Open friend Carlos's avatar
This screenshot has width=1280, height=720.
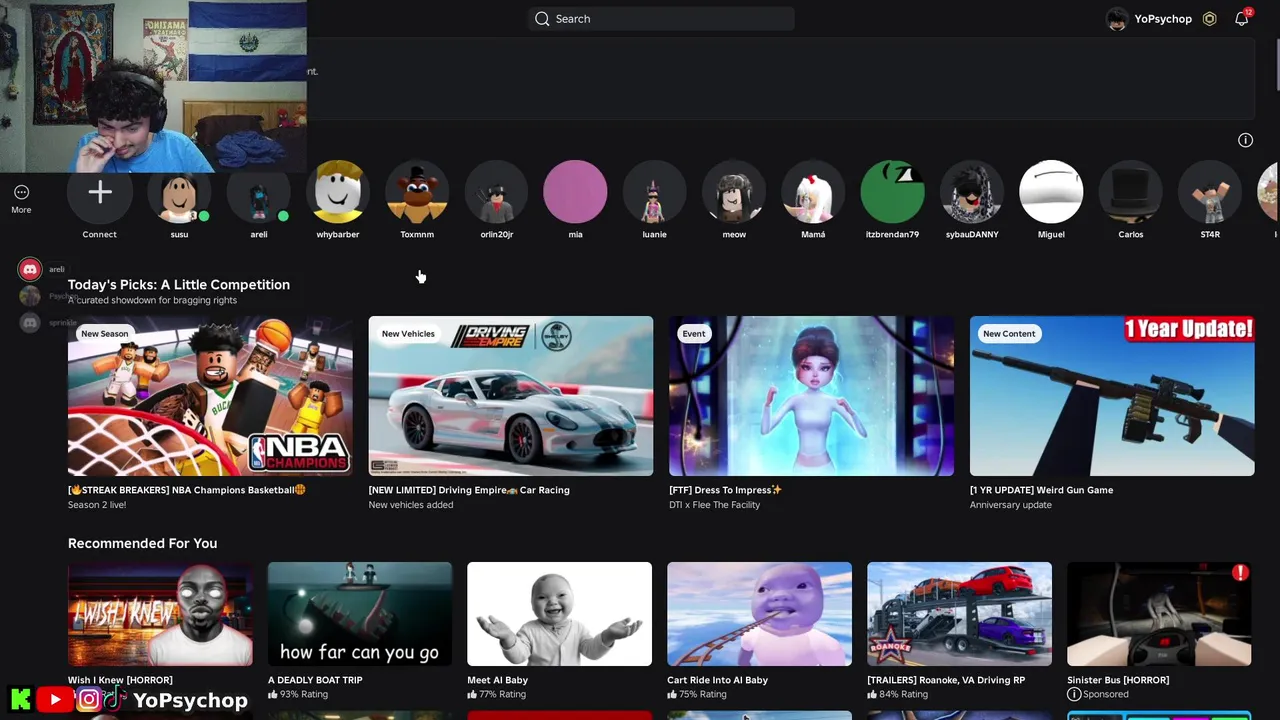pos(1130,192)
